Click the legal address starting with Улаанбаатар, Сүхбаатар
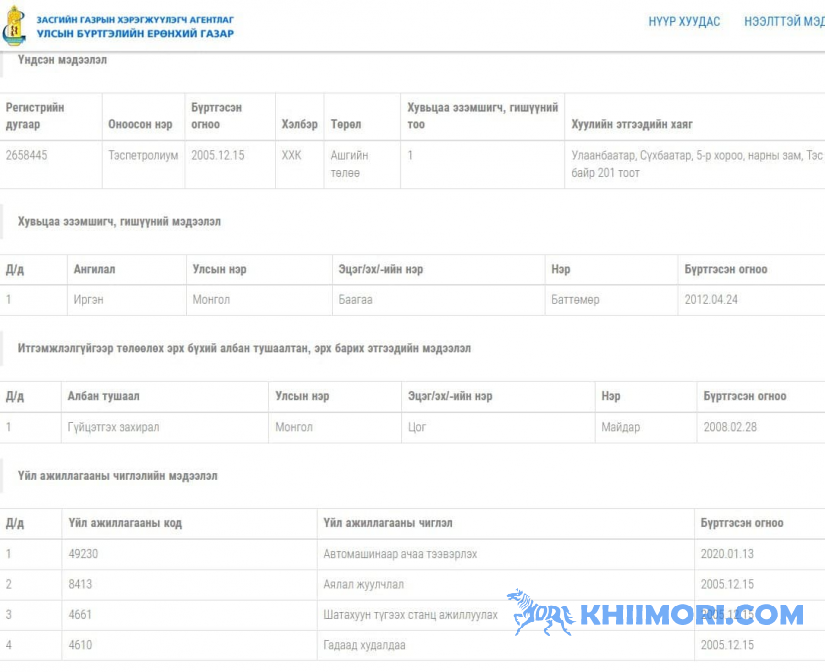This screenshot has height=672, width=825. pyautogui.click(x=698, y=164)
